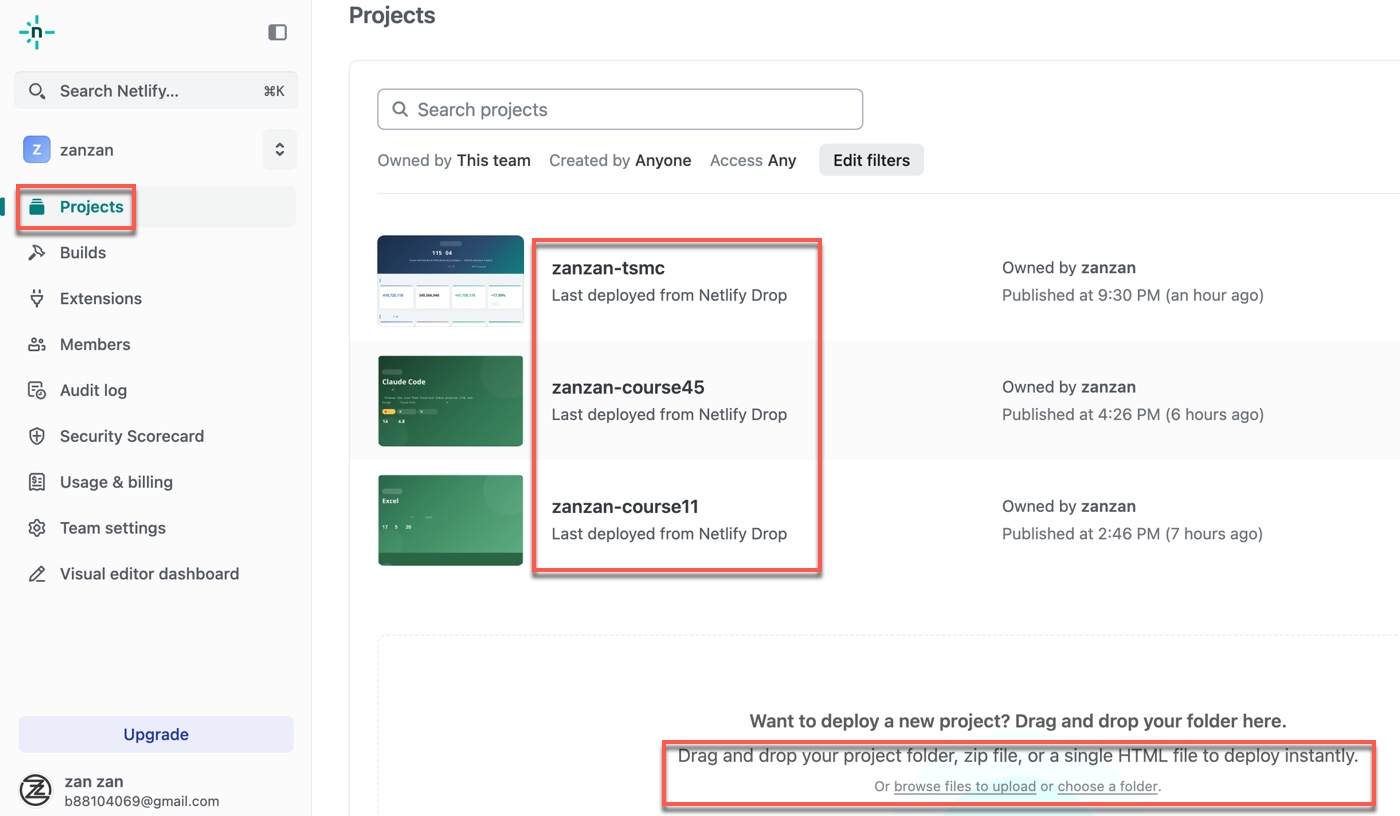Click the Visual editor pencil icon

click(x=37, y=574)
